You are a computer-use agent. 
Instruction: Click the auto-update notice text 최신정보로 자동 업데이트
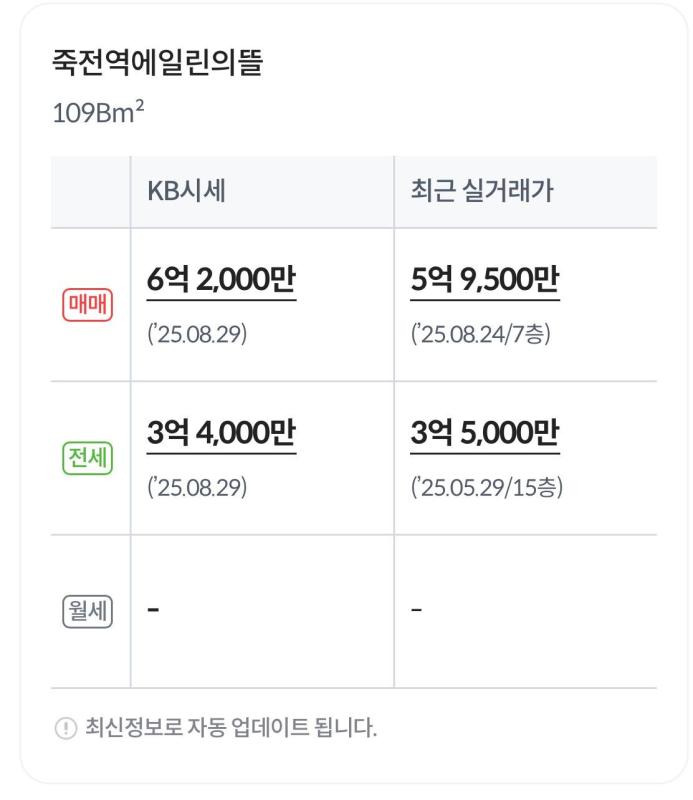(x=196, y=727)
